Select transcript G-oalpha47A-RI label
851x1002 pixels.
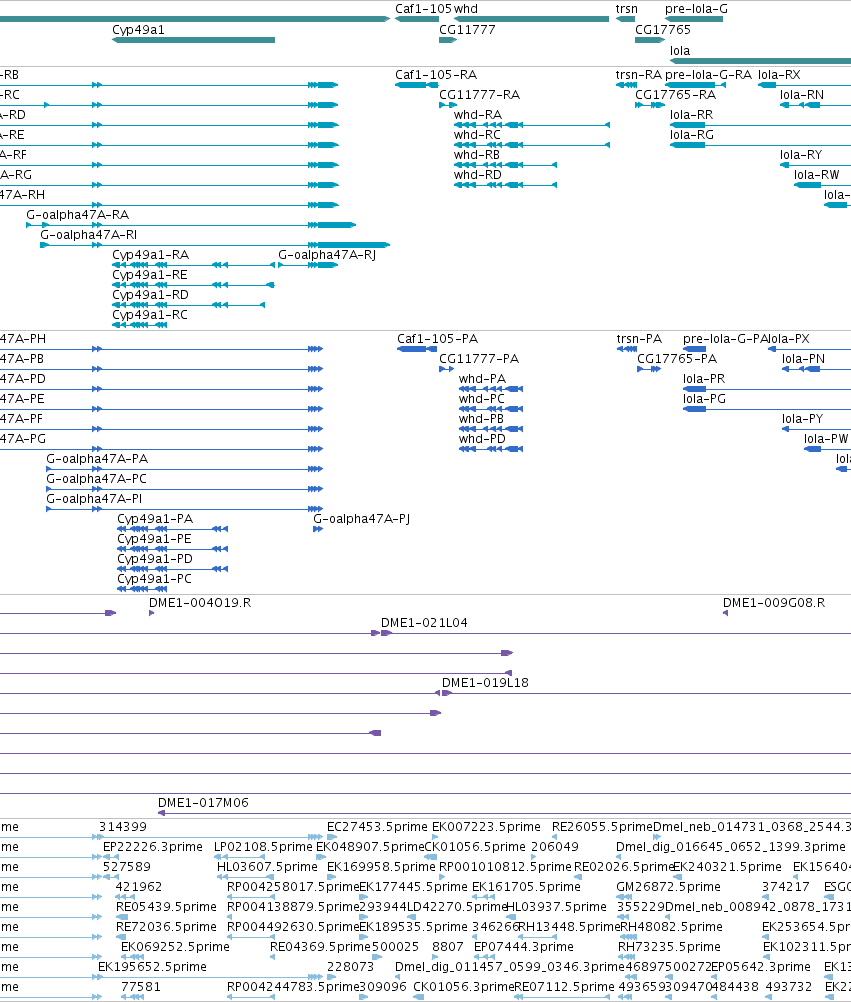click(89, 235)
